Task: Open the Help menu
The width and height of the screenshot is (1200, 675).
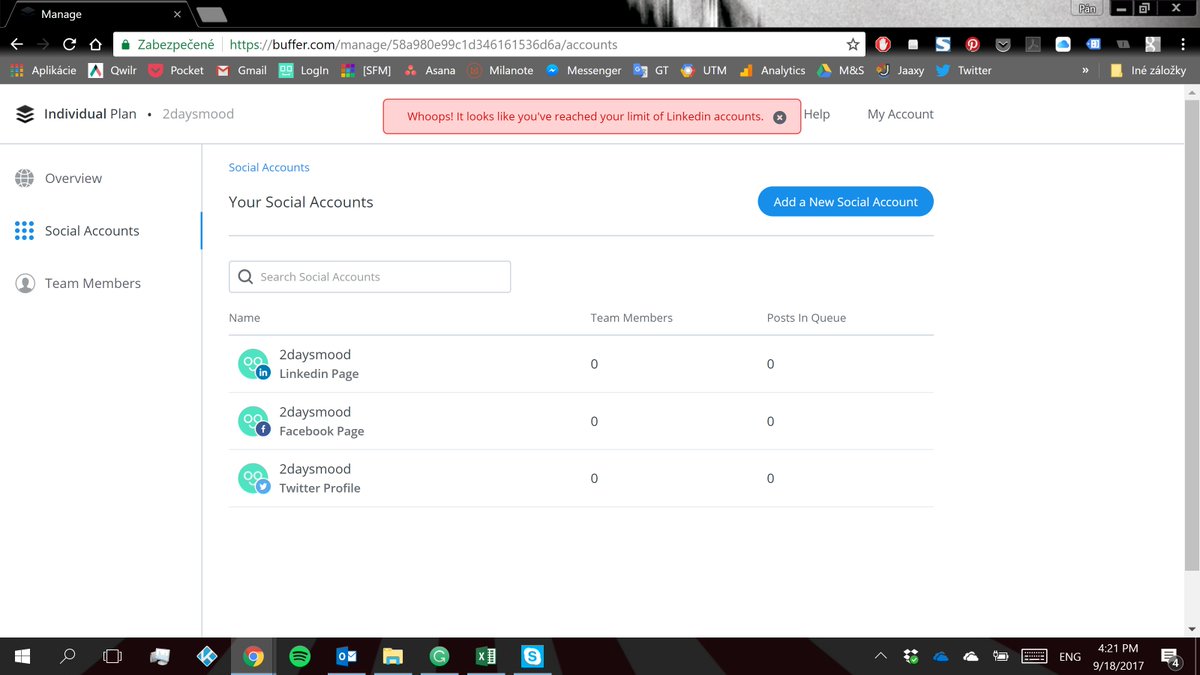Action: point(817,114)
